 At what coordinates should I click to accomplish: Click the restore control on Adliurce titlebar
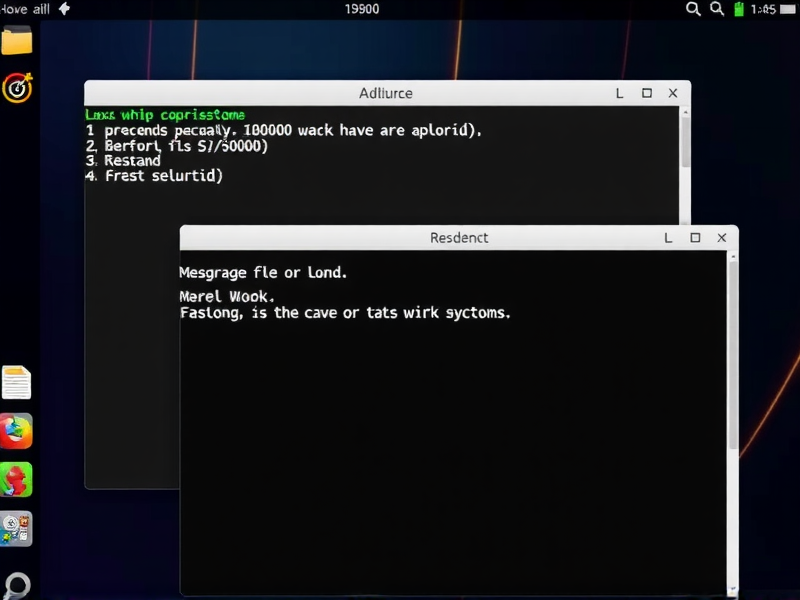coord(645,92)
